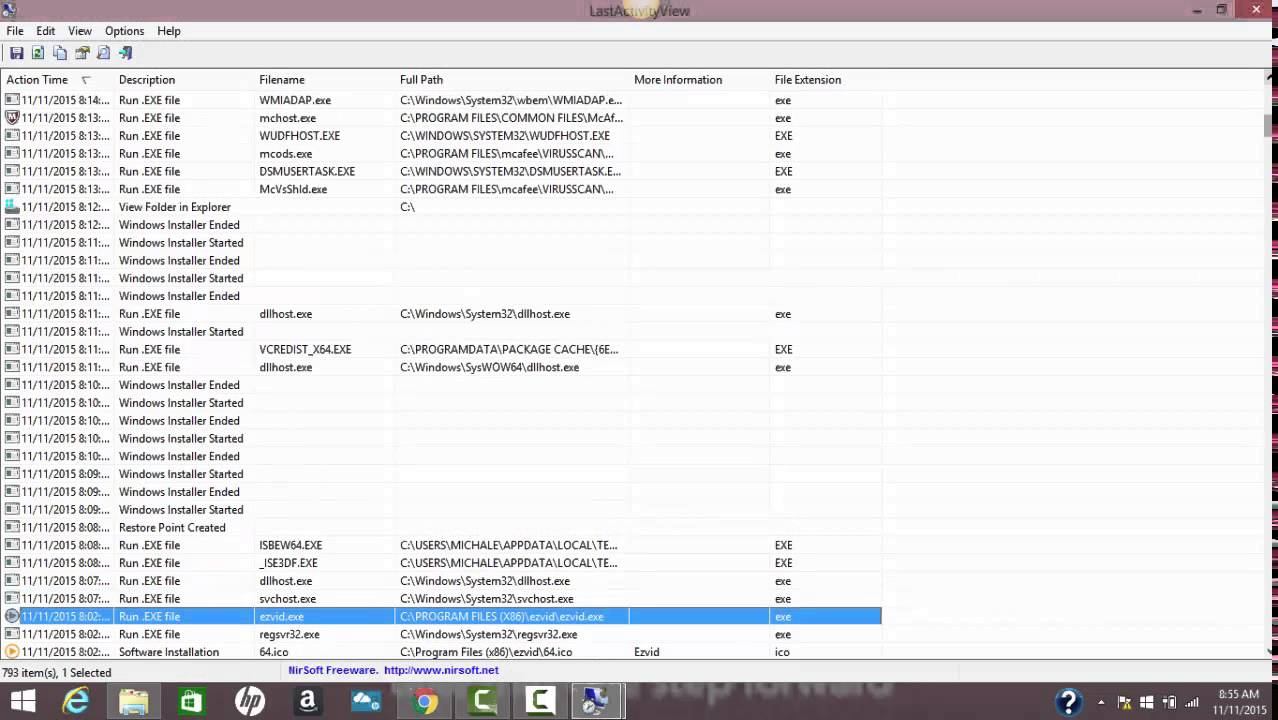1278x720 pixels.
Task: Sort by Description column header
Action: tap(184, 80)
